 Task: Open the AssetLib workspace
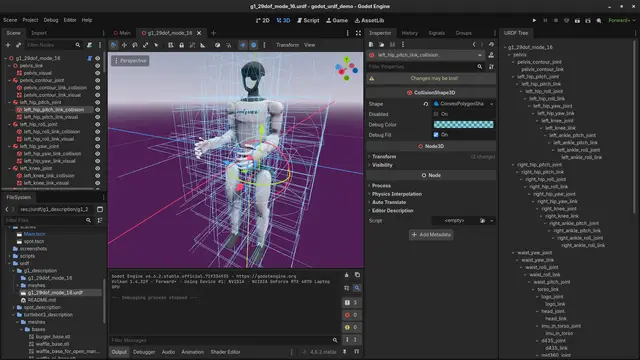tap(369, 20)
